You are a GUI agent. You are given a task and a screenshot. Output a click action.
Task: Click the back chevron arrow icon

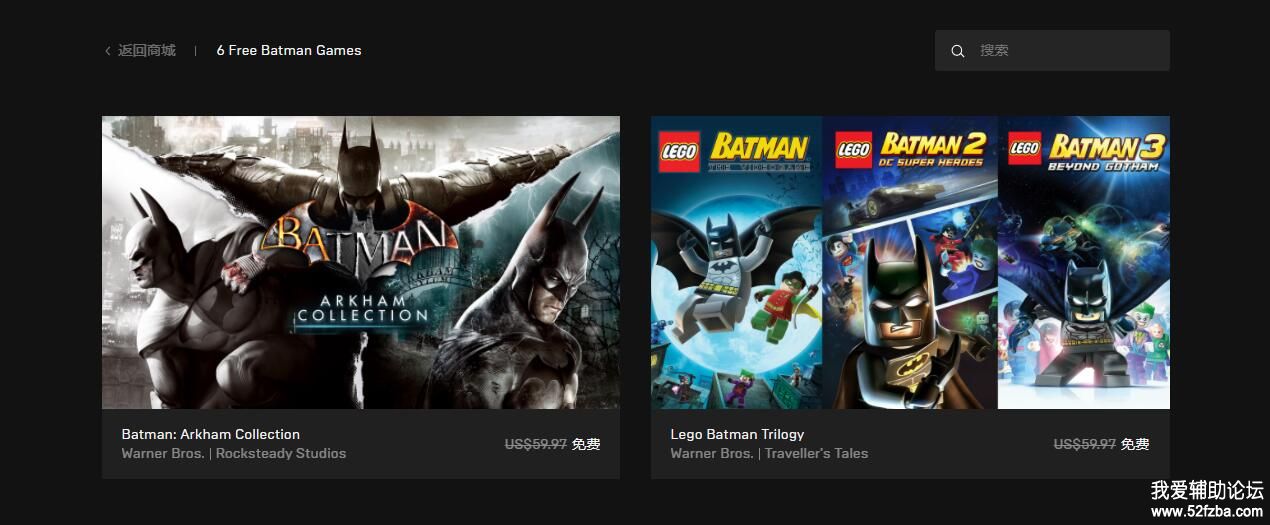pyautogui.click(x=108, y=51)
